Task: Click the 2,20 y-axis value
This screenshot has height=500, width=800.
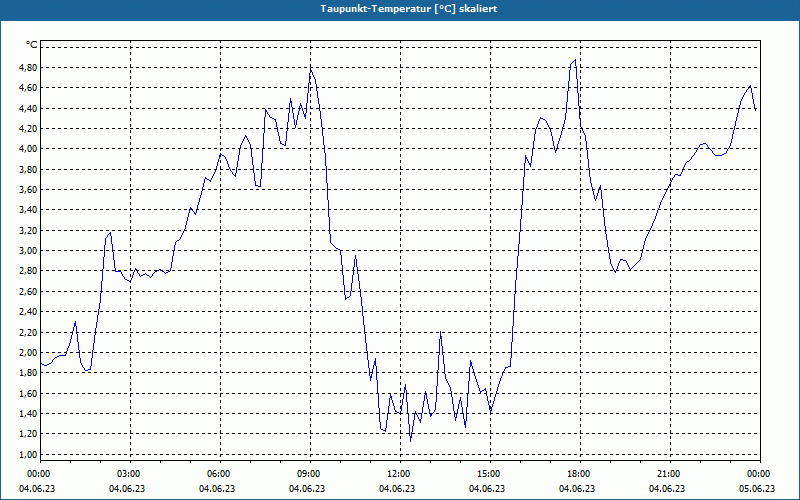Action: click(x=29, y=332)
